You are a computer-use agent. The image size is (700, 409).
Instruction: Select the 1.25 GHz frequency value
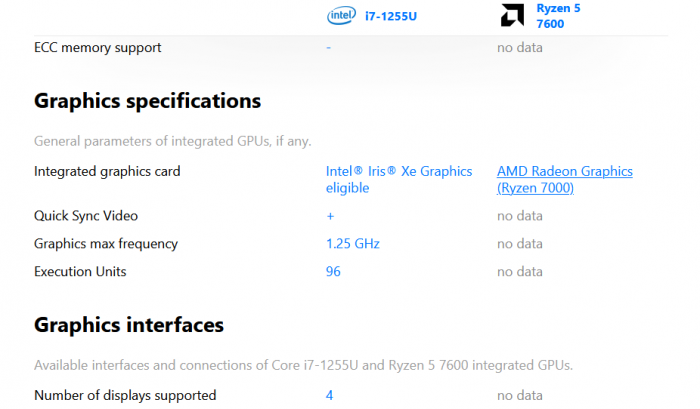[x=352, y=243]
